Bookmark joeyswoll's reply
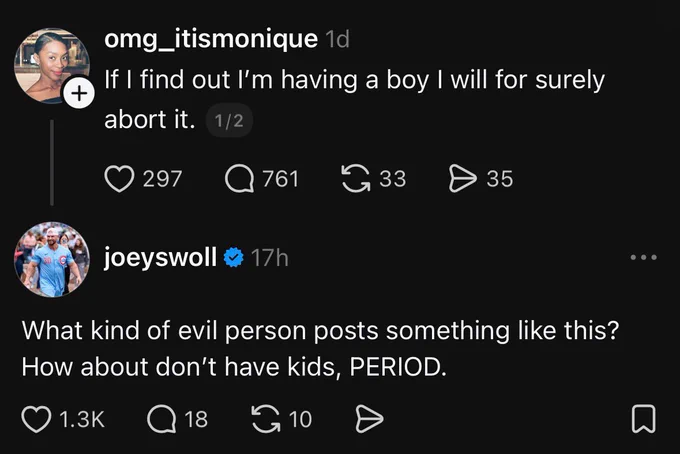Screen dimensions: 680x454 (644, 419)
